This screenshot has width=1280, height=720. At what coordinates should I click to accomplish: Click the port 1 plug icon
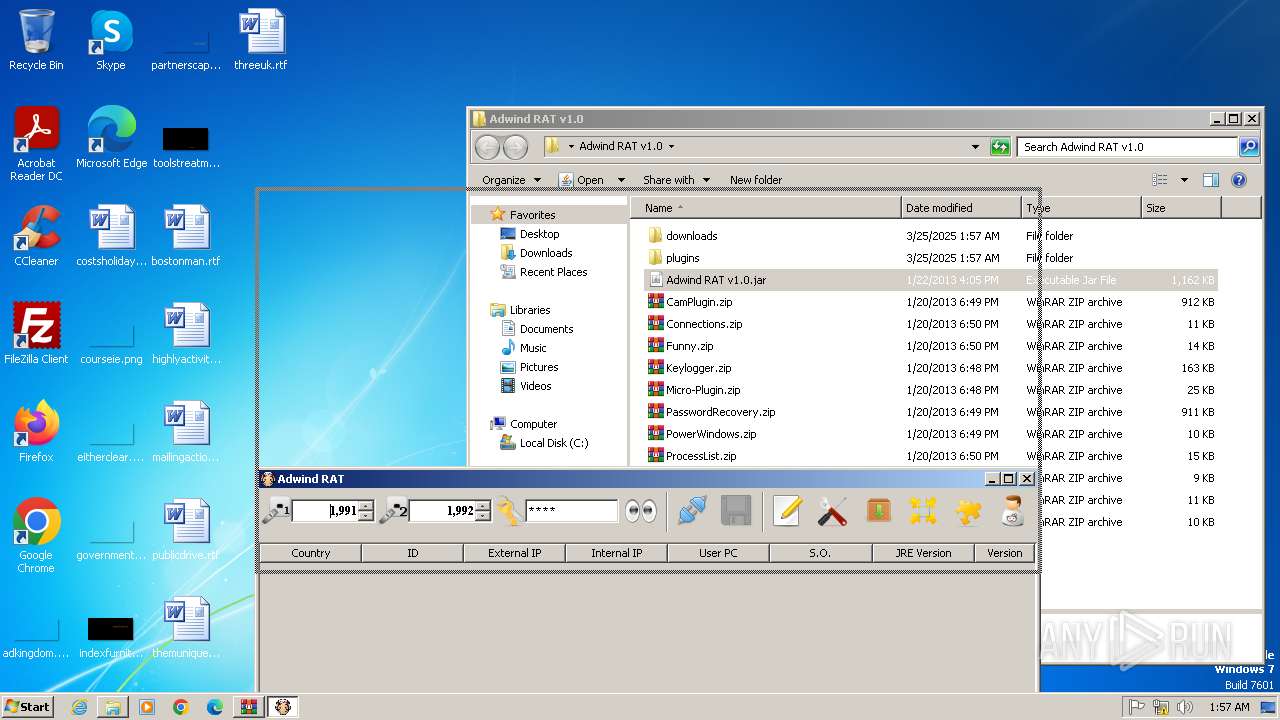click(275, 511)
